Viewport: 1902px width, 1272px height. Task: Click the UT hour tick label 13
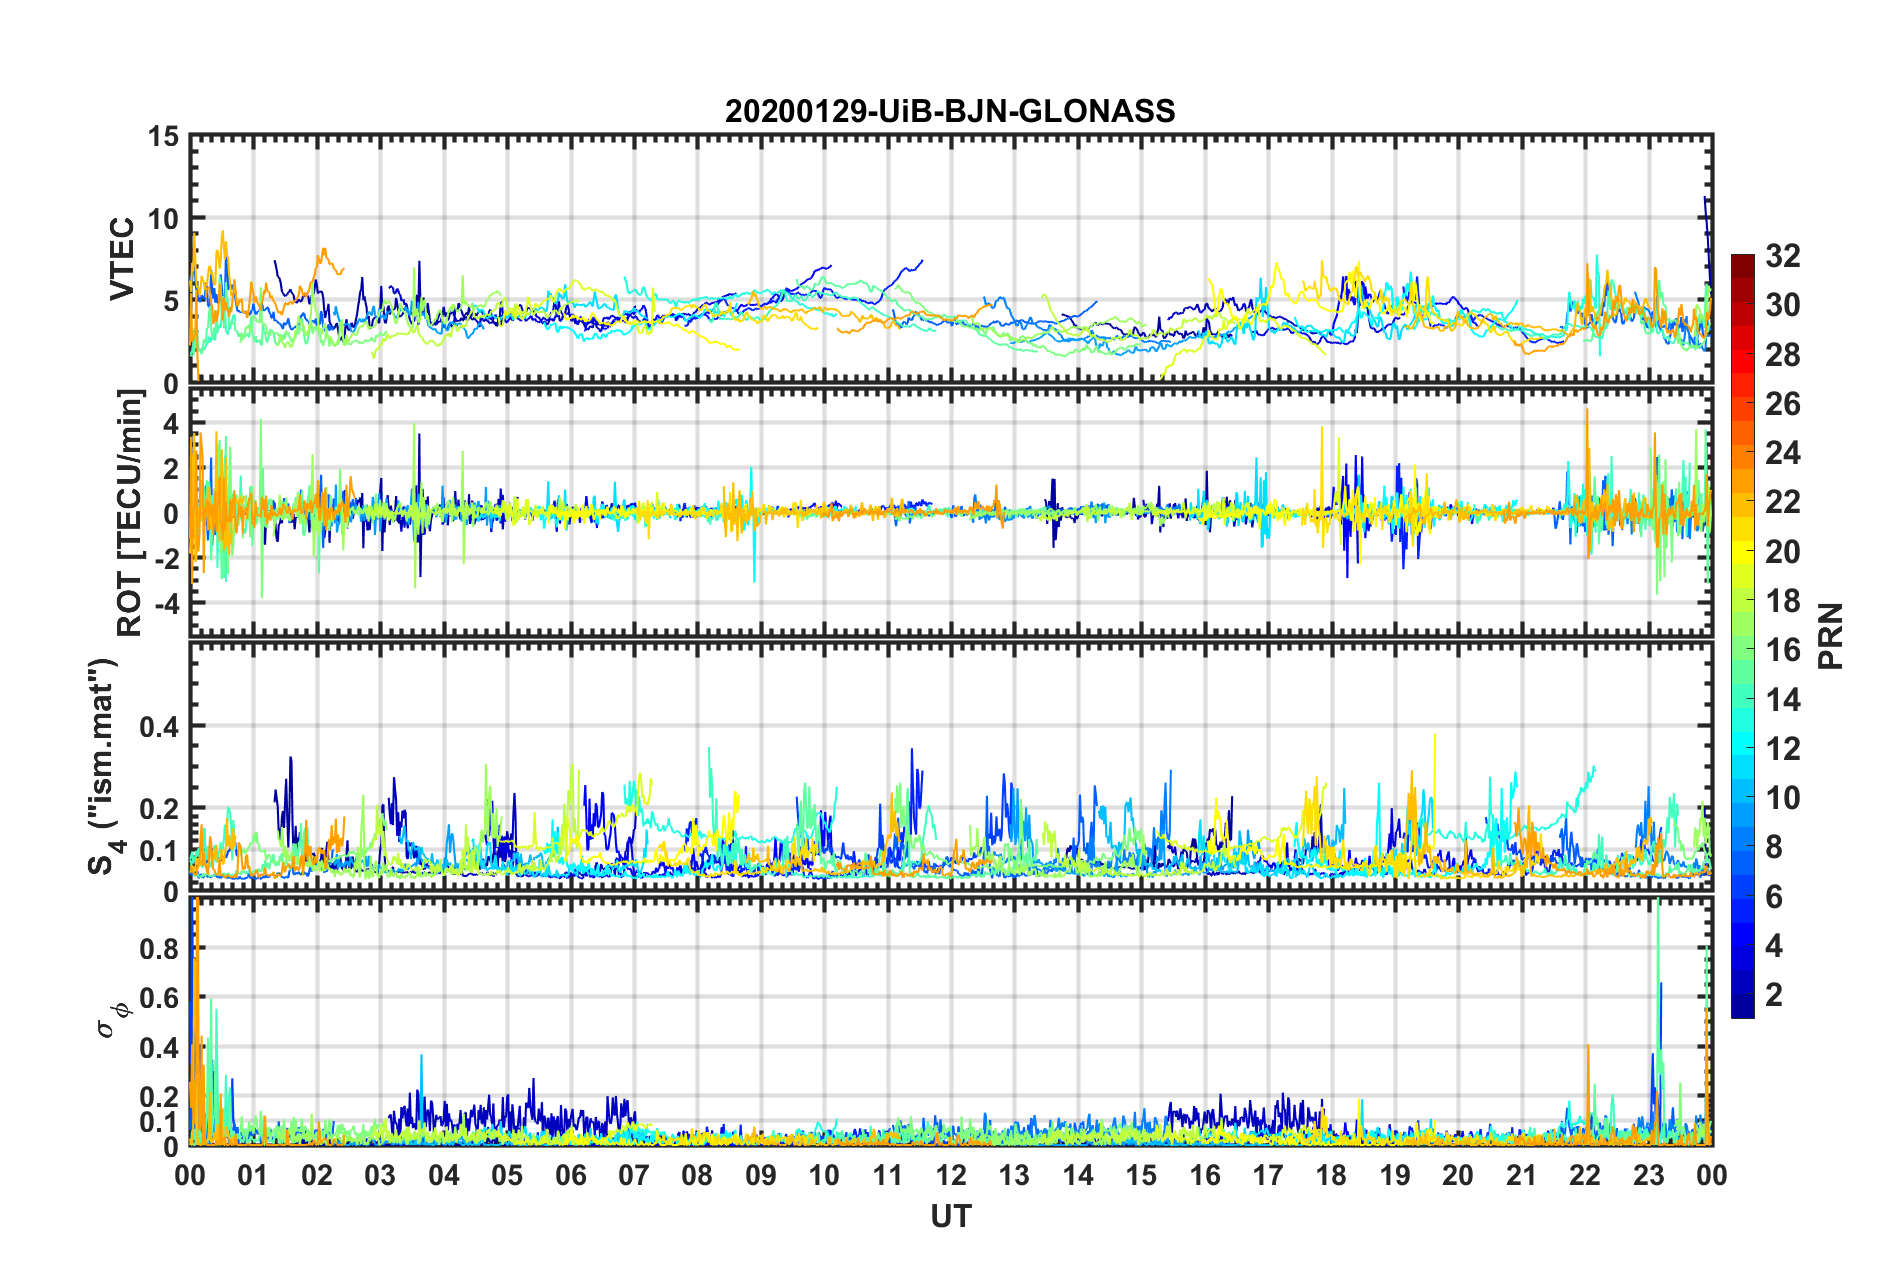tap(1014, 1175)
